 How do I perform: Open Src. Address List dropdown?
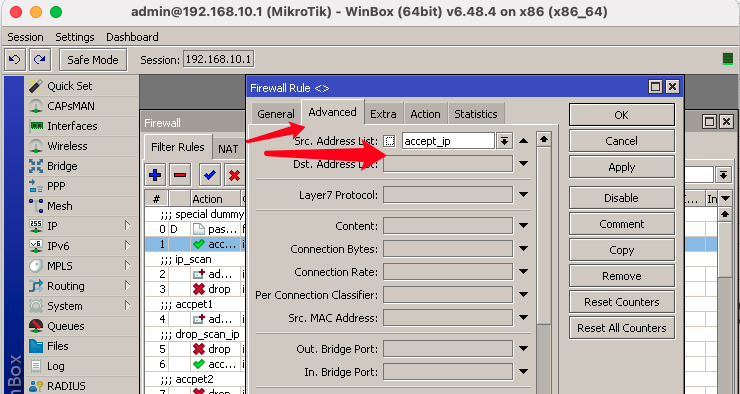(x=505, y=141)
